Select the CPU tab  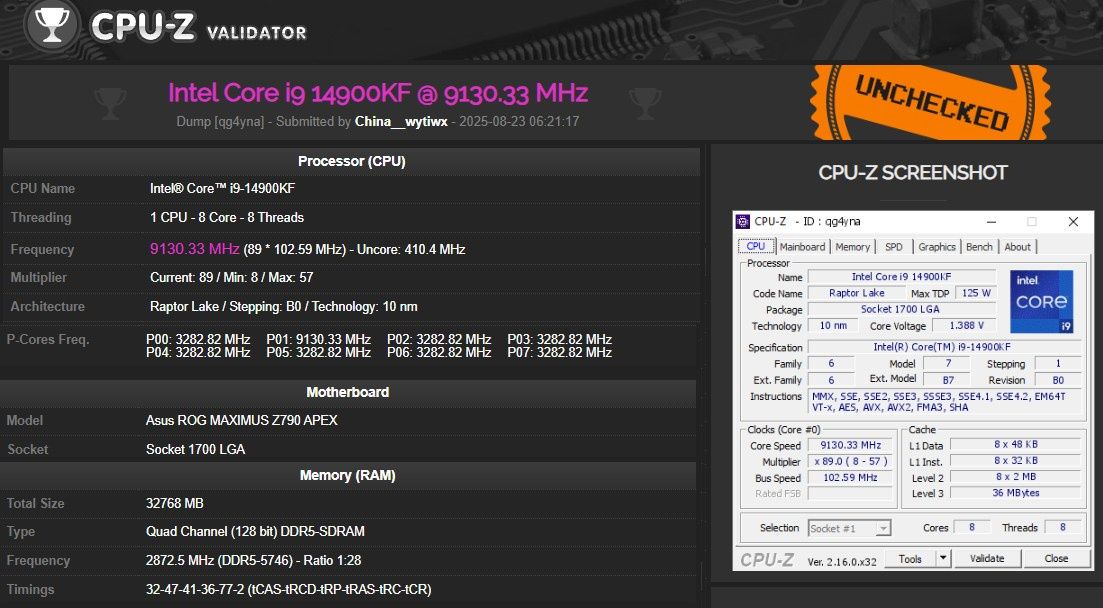coord(755,246)
